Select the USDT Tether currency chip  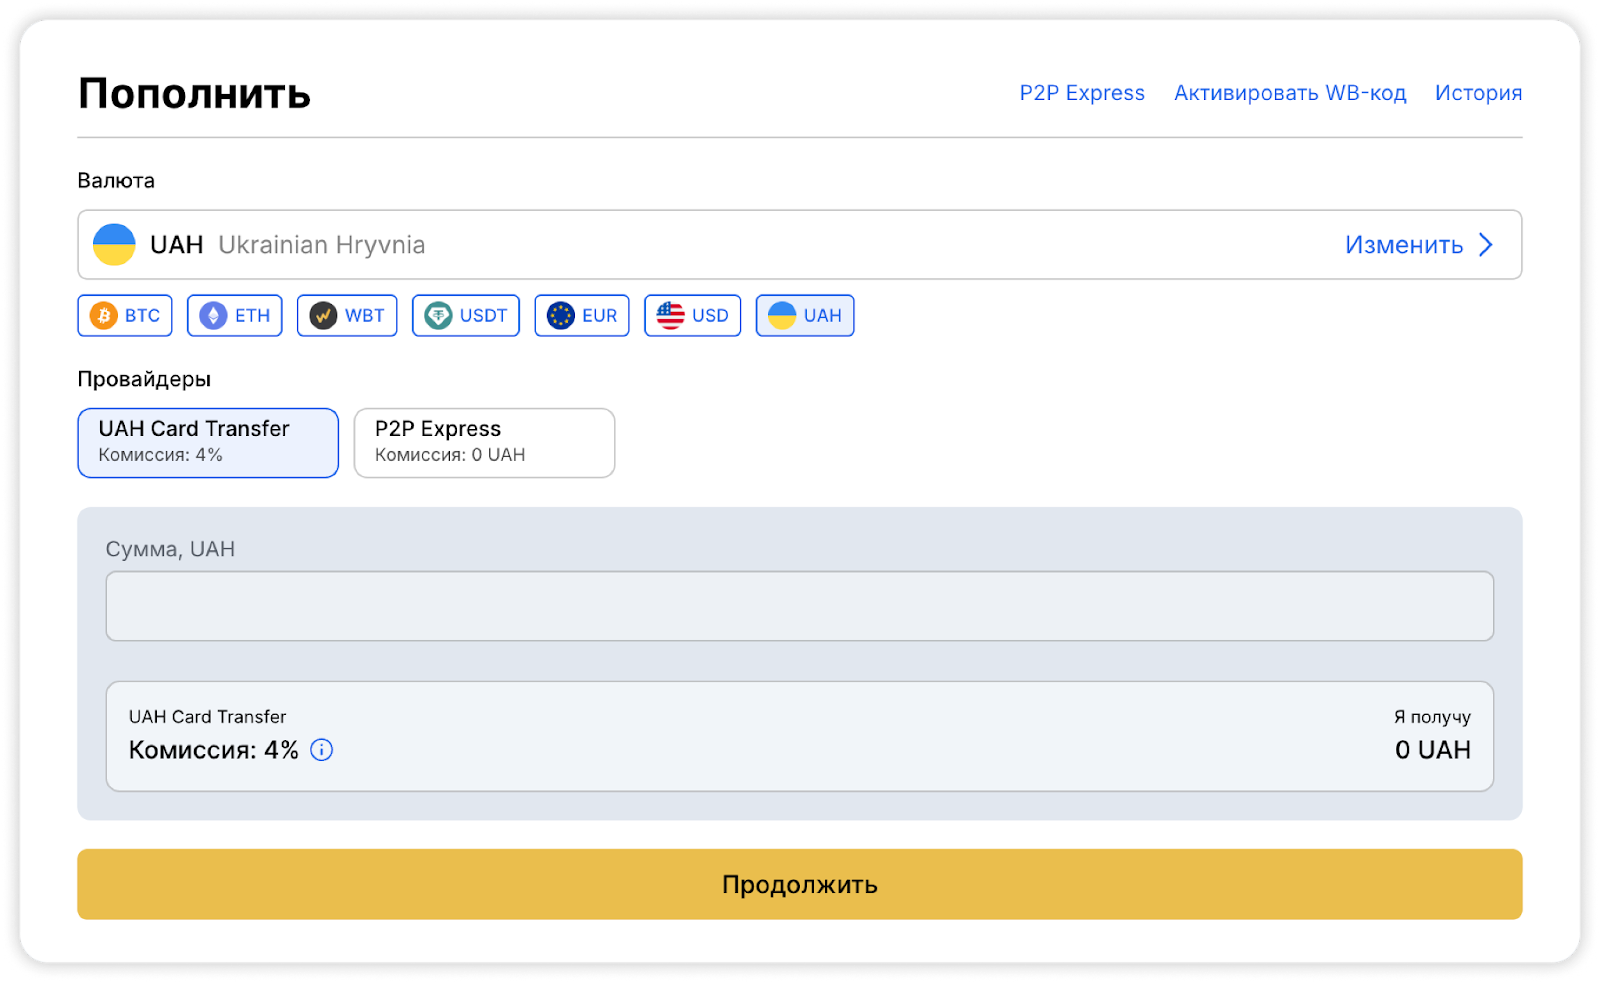pyautogui.click(x=466, y=316)
